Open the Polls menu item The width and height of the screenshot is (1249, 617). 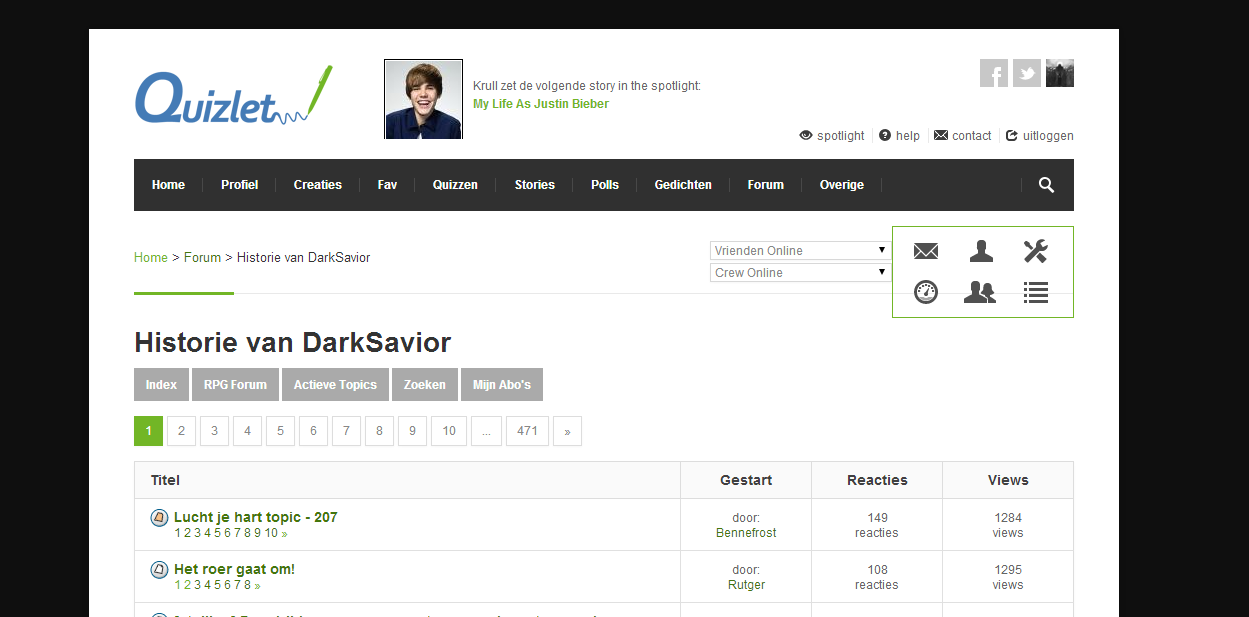tap(605, 185)
